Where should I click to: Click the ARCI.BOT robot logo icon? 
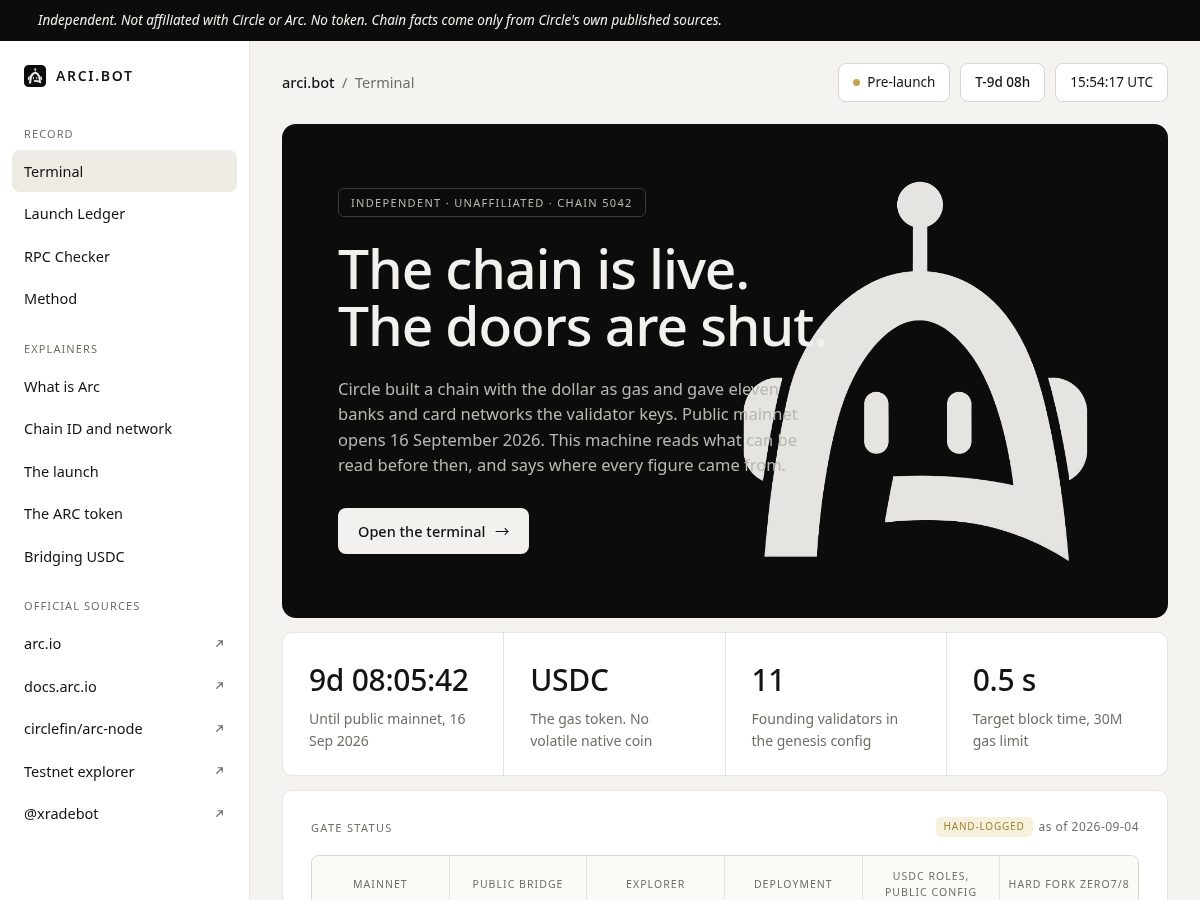coord(35,76)
